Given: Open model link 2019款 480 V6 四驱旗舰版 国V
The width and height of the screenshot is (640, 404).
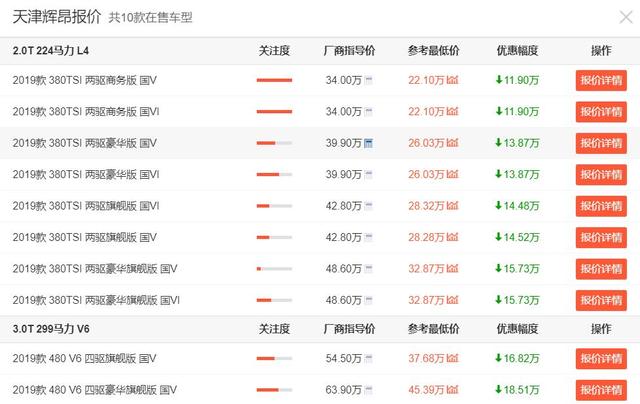Looking at the screenshot, I should tap(84, 359).
